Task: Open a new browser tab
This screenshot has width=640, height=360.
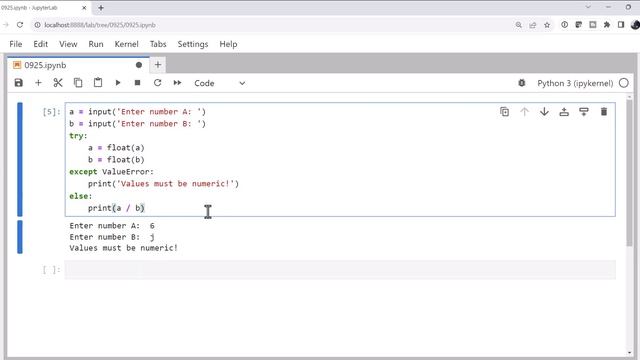Action: tap(101, 8)
